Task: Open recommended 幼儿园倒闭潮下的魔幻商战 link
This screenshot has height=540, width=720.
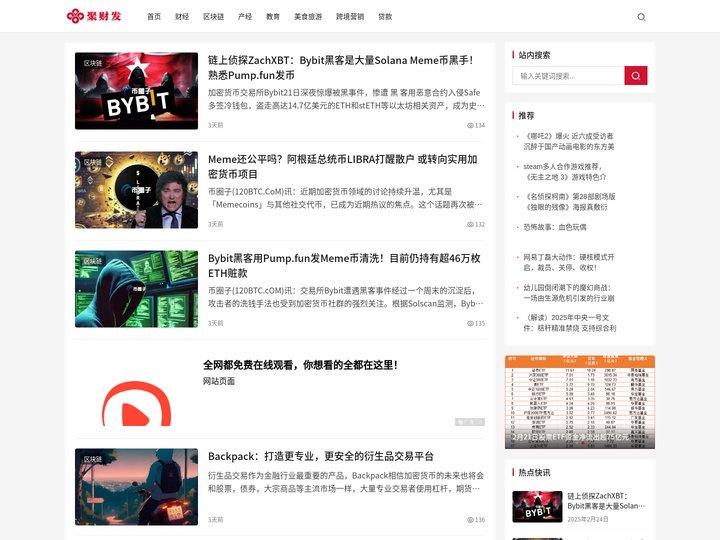Action: (569, 292)
